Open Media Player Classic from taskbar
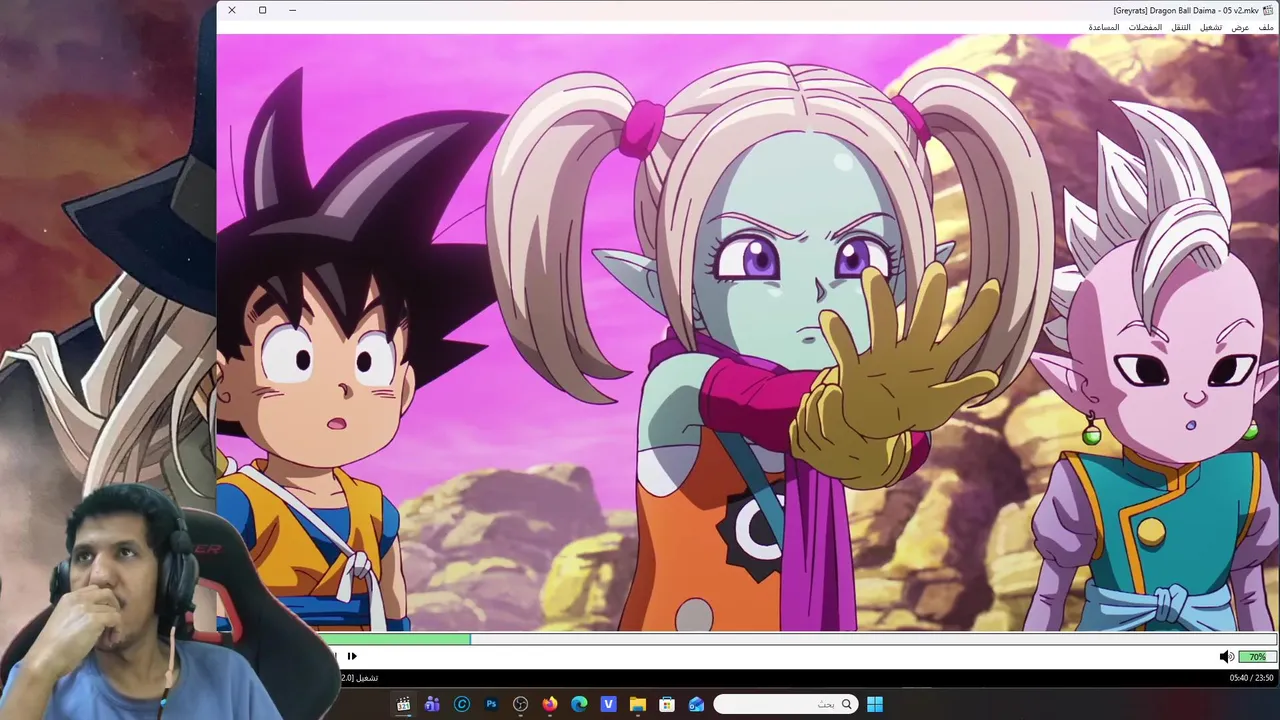Screen dimensions: 1280x720 (x=403, y=704)
